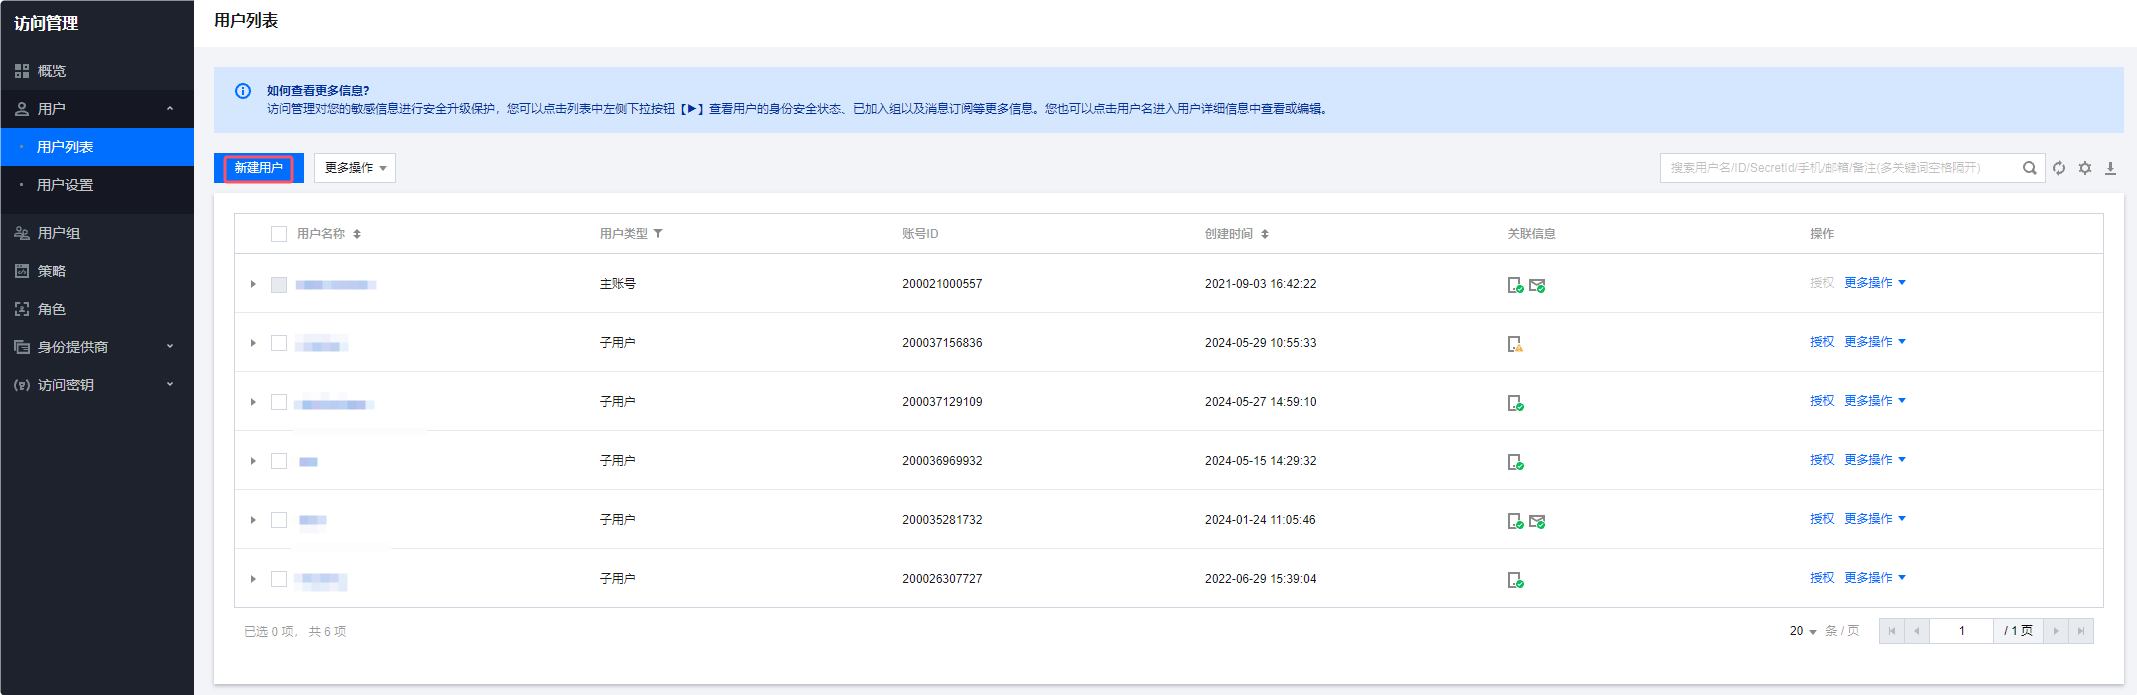Click device status icon for account 200035281732
The image size is (2137, 695).
[1515, 521]
